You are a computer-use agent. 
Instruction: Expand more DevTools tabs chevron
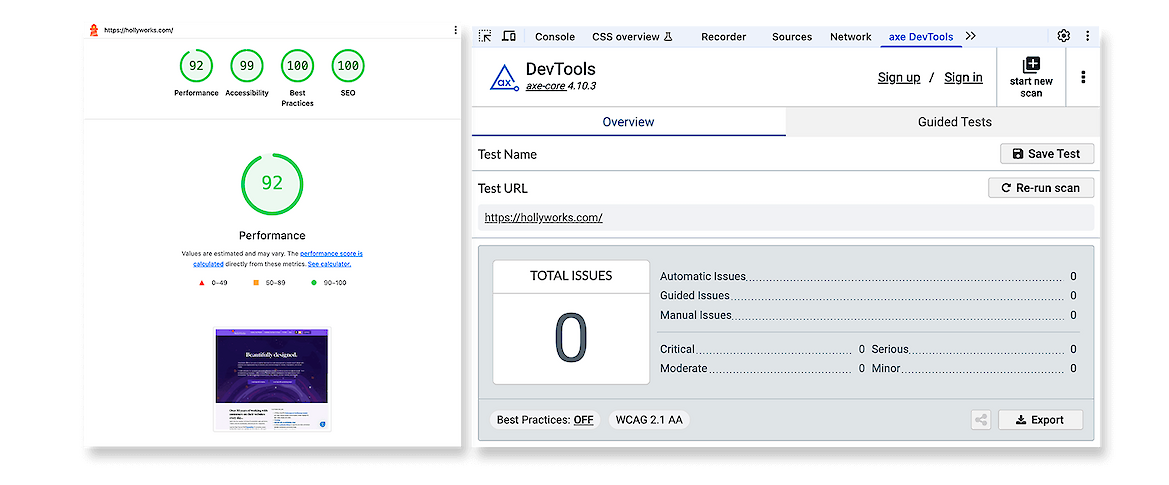[970, 36]
